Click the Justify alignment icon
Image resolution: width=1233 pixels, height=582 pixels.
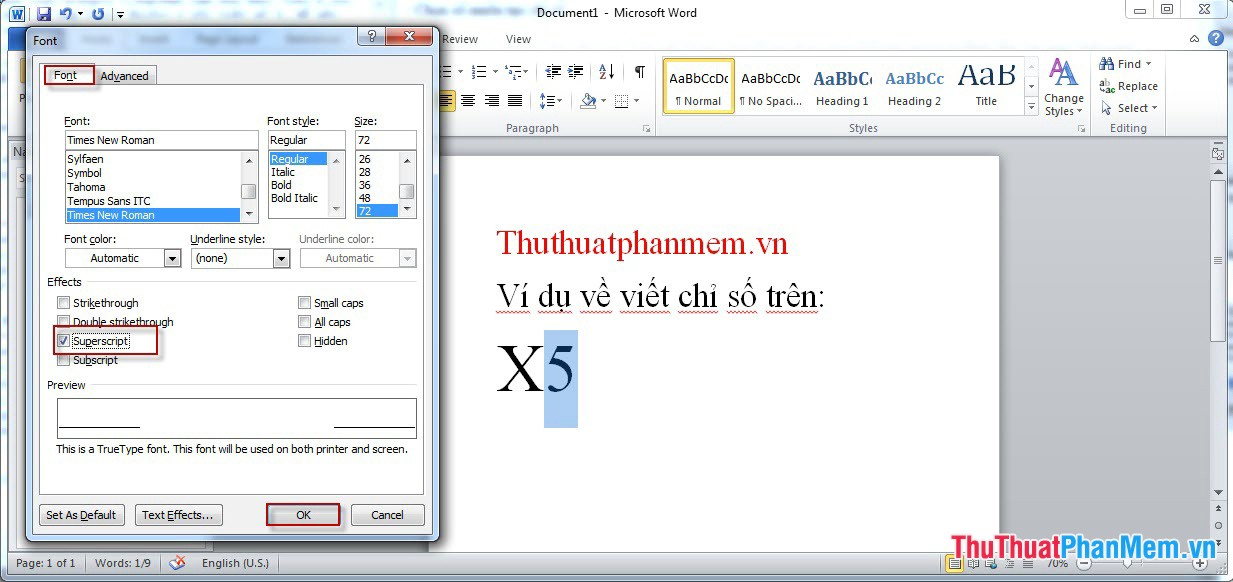[516, 100]
